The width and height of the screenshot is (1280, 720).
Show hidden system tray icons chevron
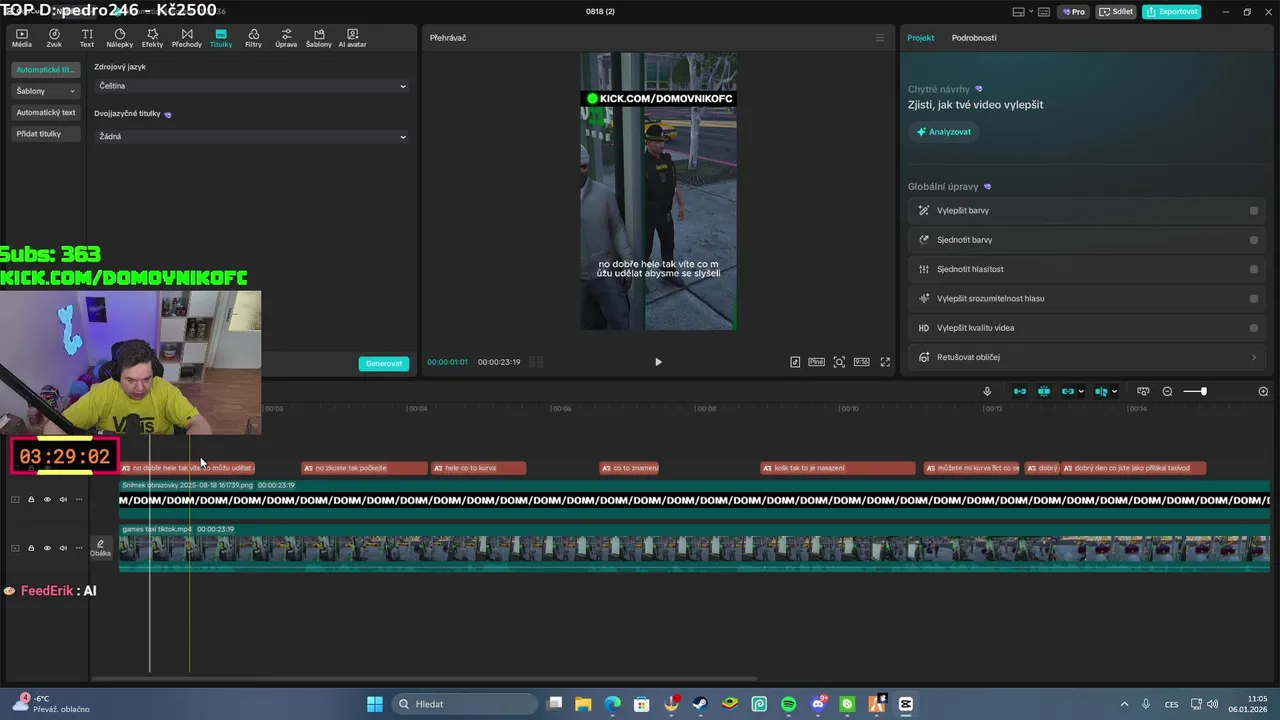pos(1124,704)
